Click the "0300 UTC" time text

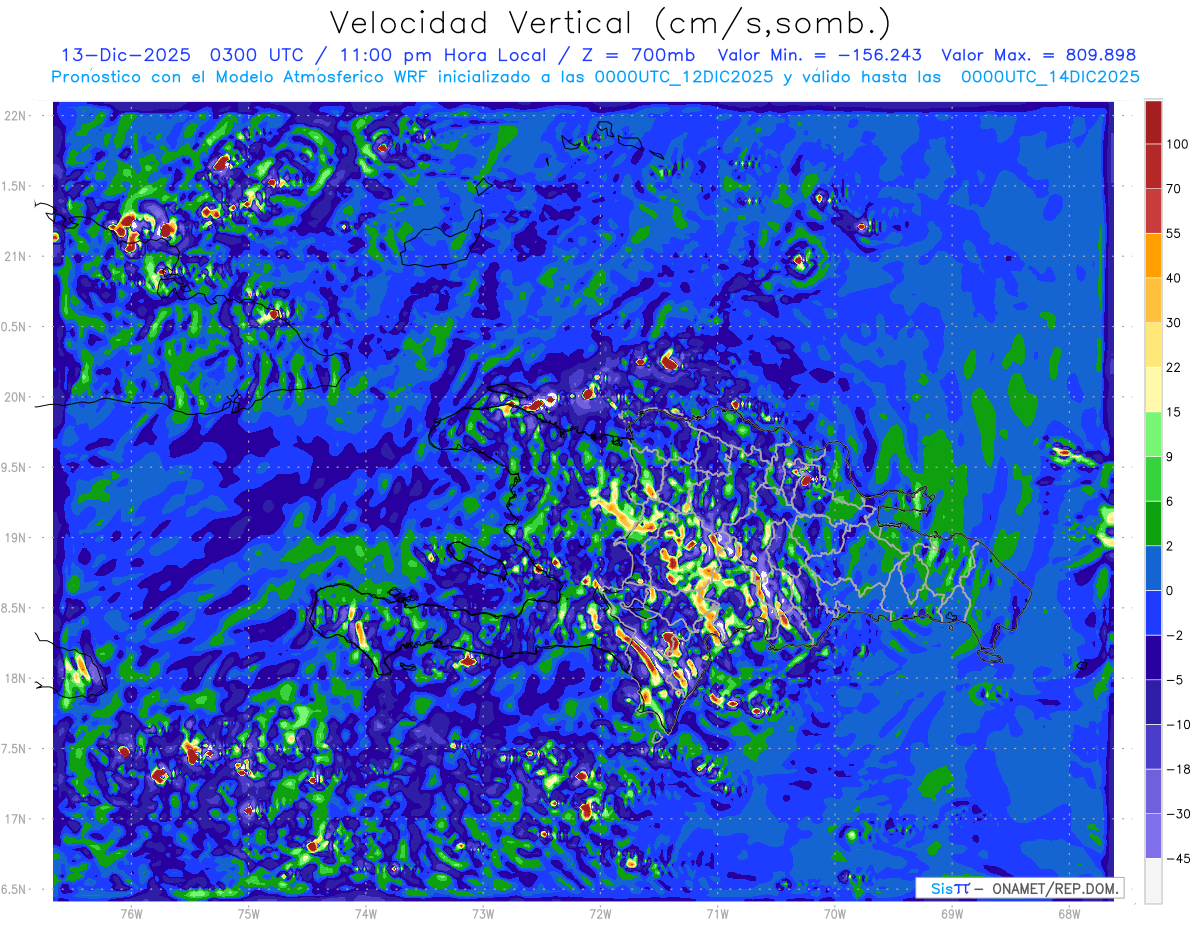pyautogui.click(x=255, y=55)
